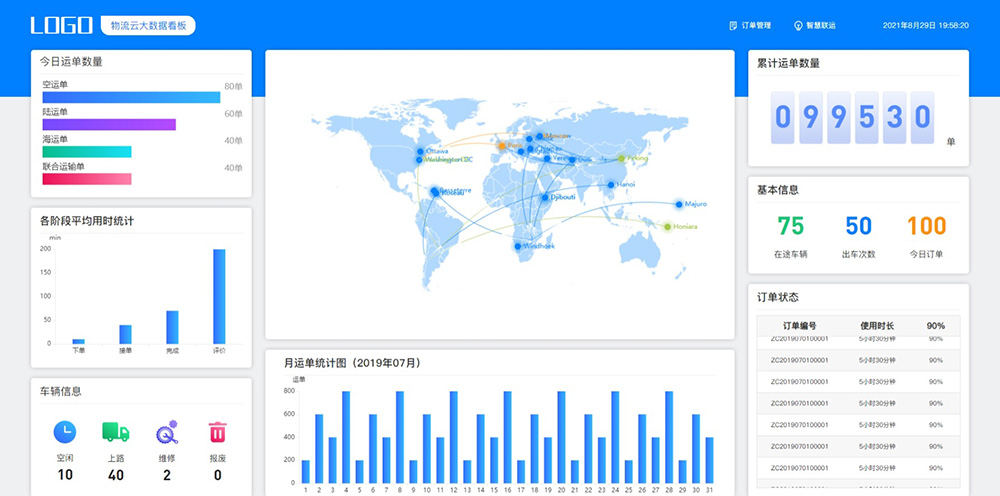Click the 60单 label beside 陆运单

(233, 114)
